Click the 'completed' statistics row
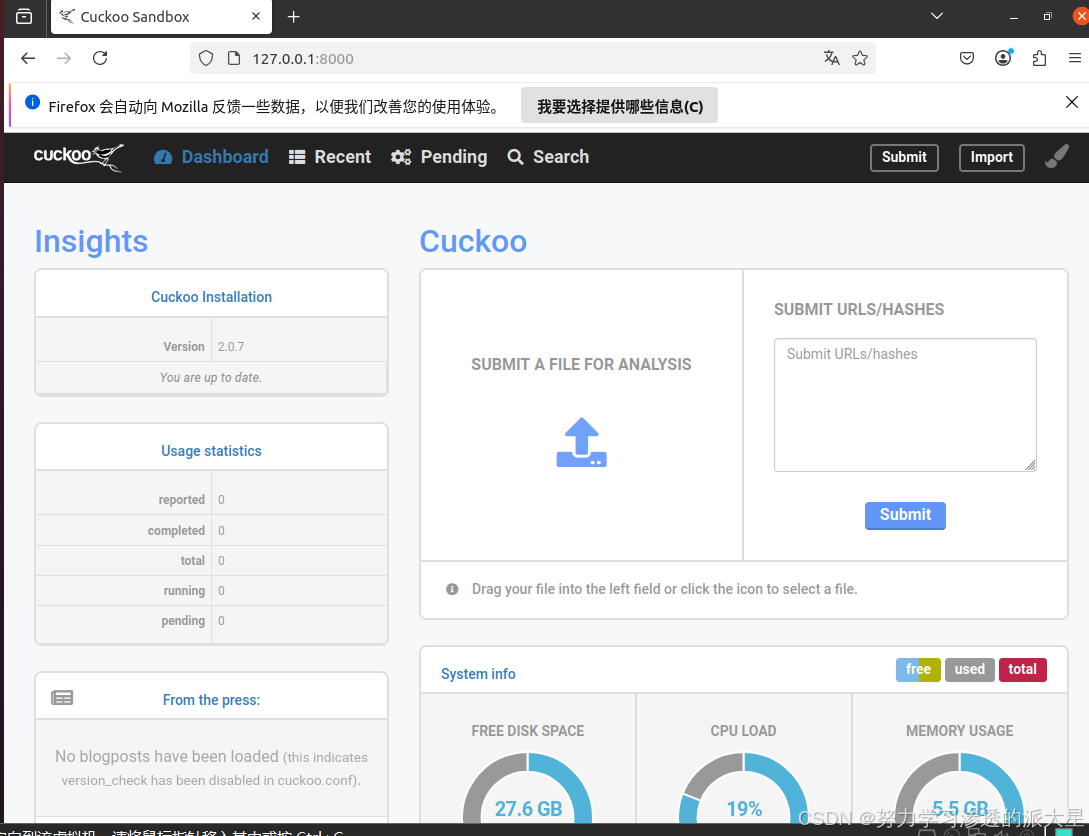 [x=211, y=530]
